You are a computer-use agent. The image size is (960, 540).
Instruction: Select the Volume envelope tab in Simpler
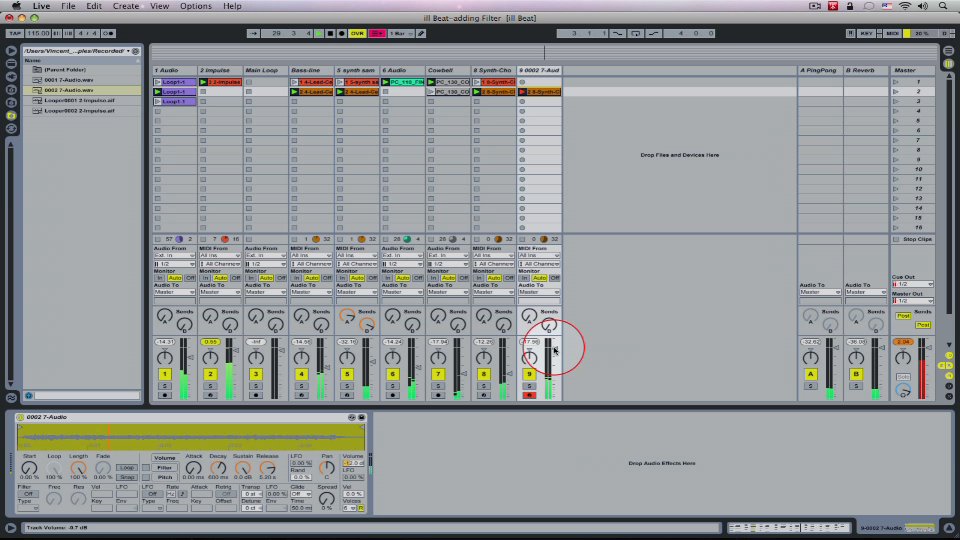click(165, 457)
